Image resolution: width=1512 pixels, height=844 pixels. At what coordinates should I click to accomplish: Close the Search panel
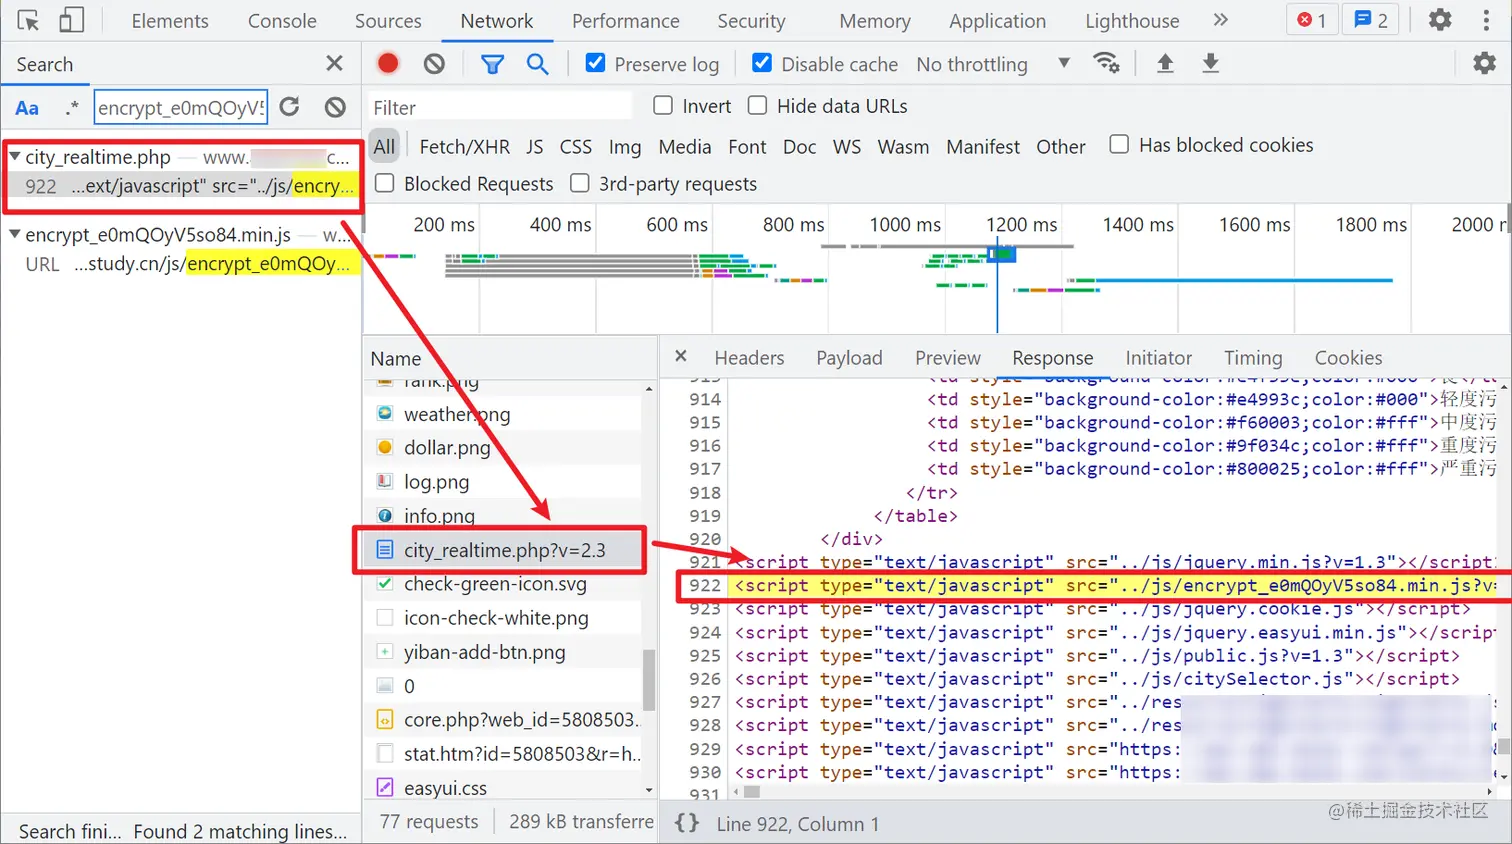[x=334, y=64]
